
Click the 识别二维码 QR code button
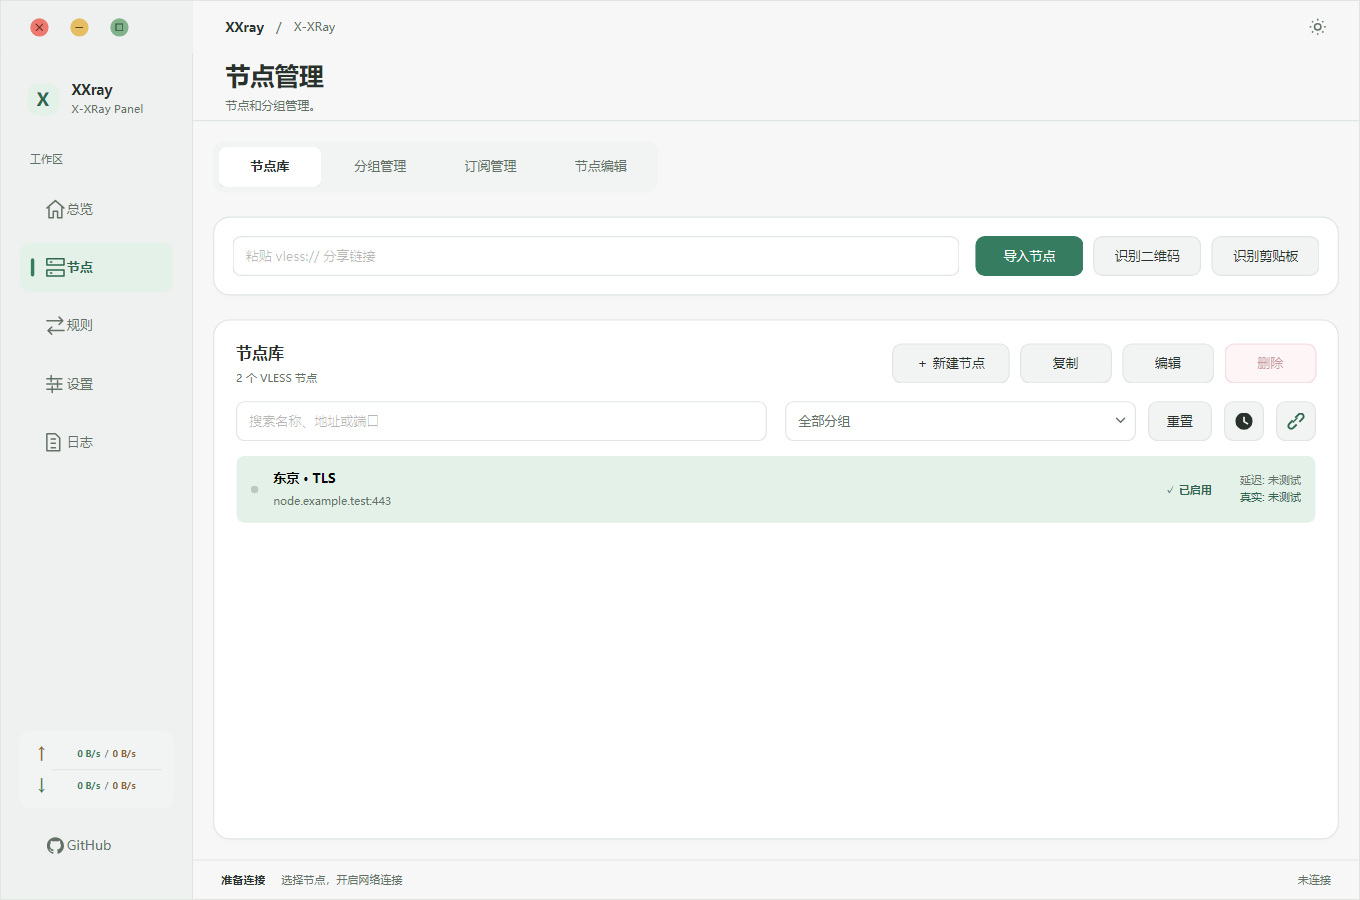click(1147, 256)
